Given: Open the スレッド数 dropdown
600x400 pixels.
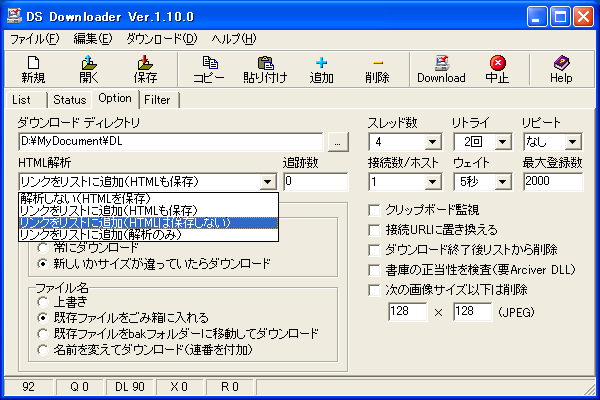Looking at the screenshot, I should point(432,142).
